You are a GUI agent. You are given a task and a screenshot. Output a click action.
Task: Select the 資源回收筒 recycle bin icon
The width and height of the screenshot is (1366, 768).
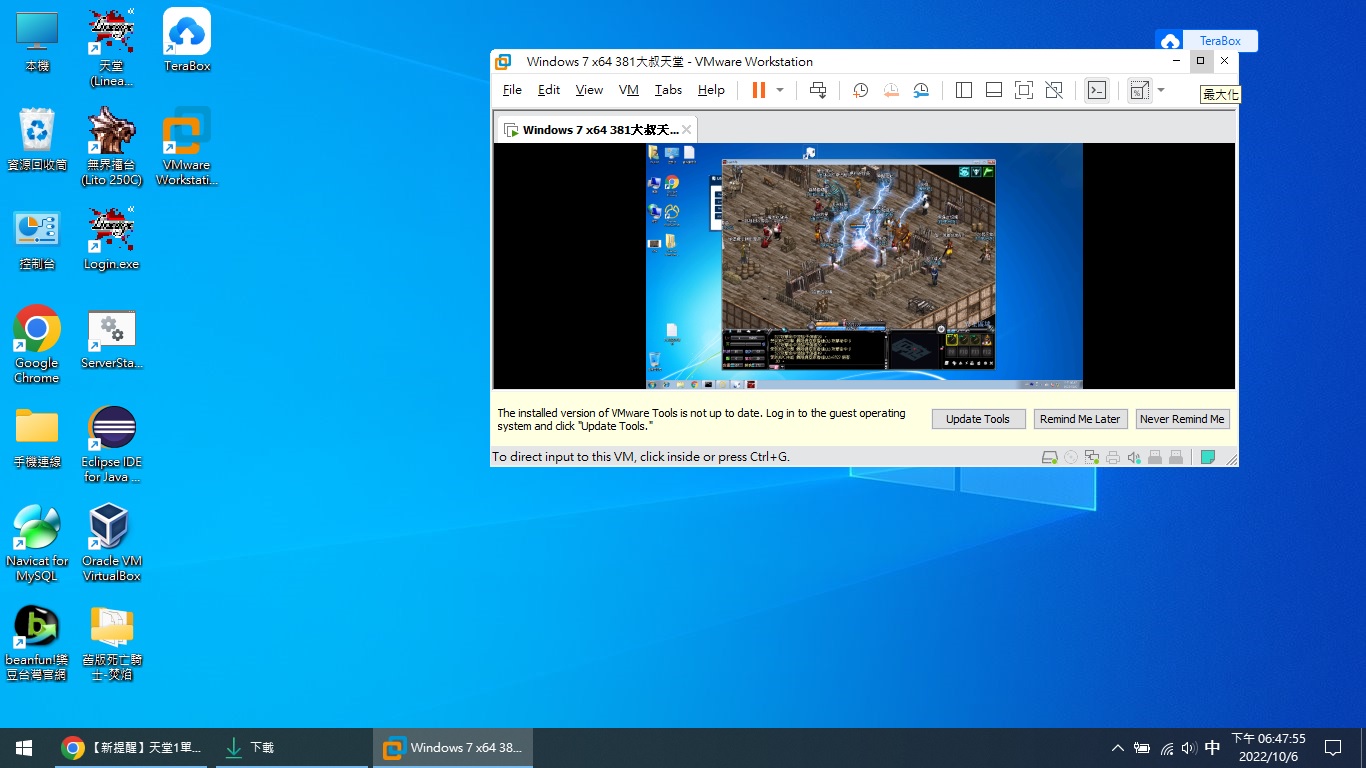(37, 140)
